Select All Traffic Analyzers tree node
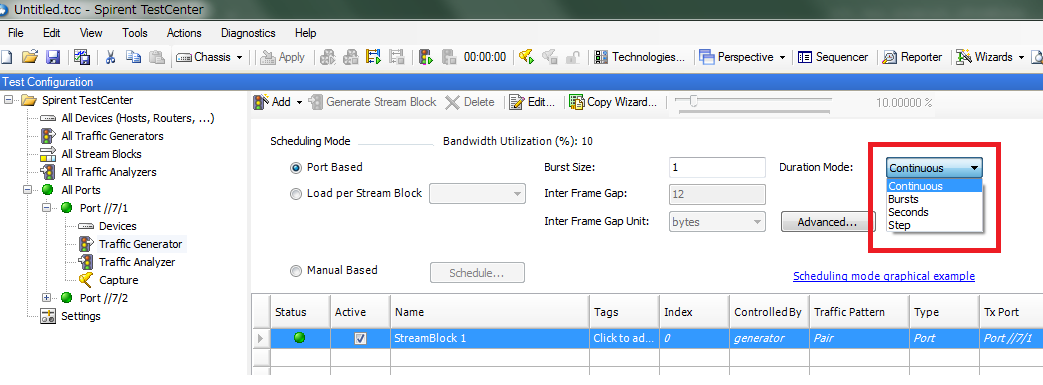The width and height of the screenshot is (1043, 385). click(108, 172)
